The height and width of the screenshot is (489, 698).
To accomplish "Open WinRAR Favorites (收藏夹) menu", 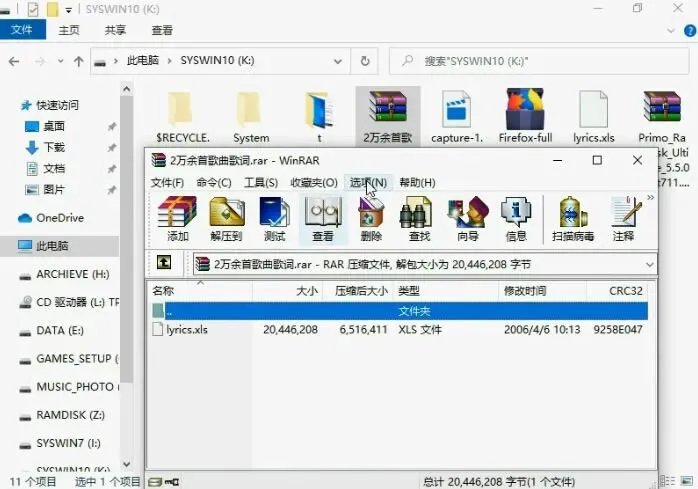I will [314, 183].
